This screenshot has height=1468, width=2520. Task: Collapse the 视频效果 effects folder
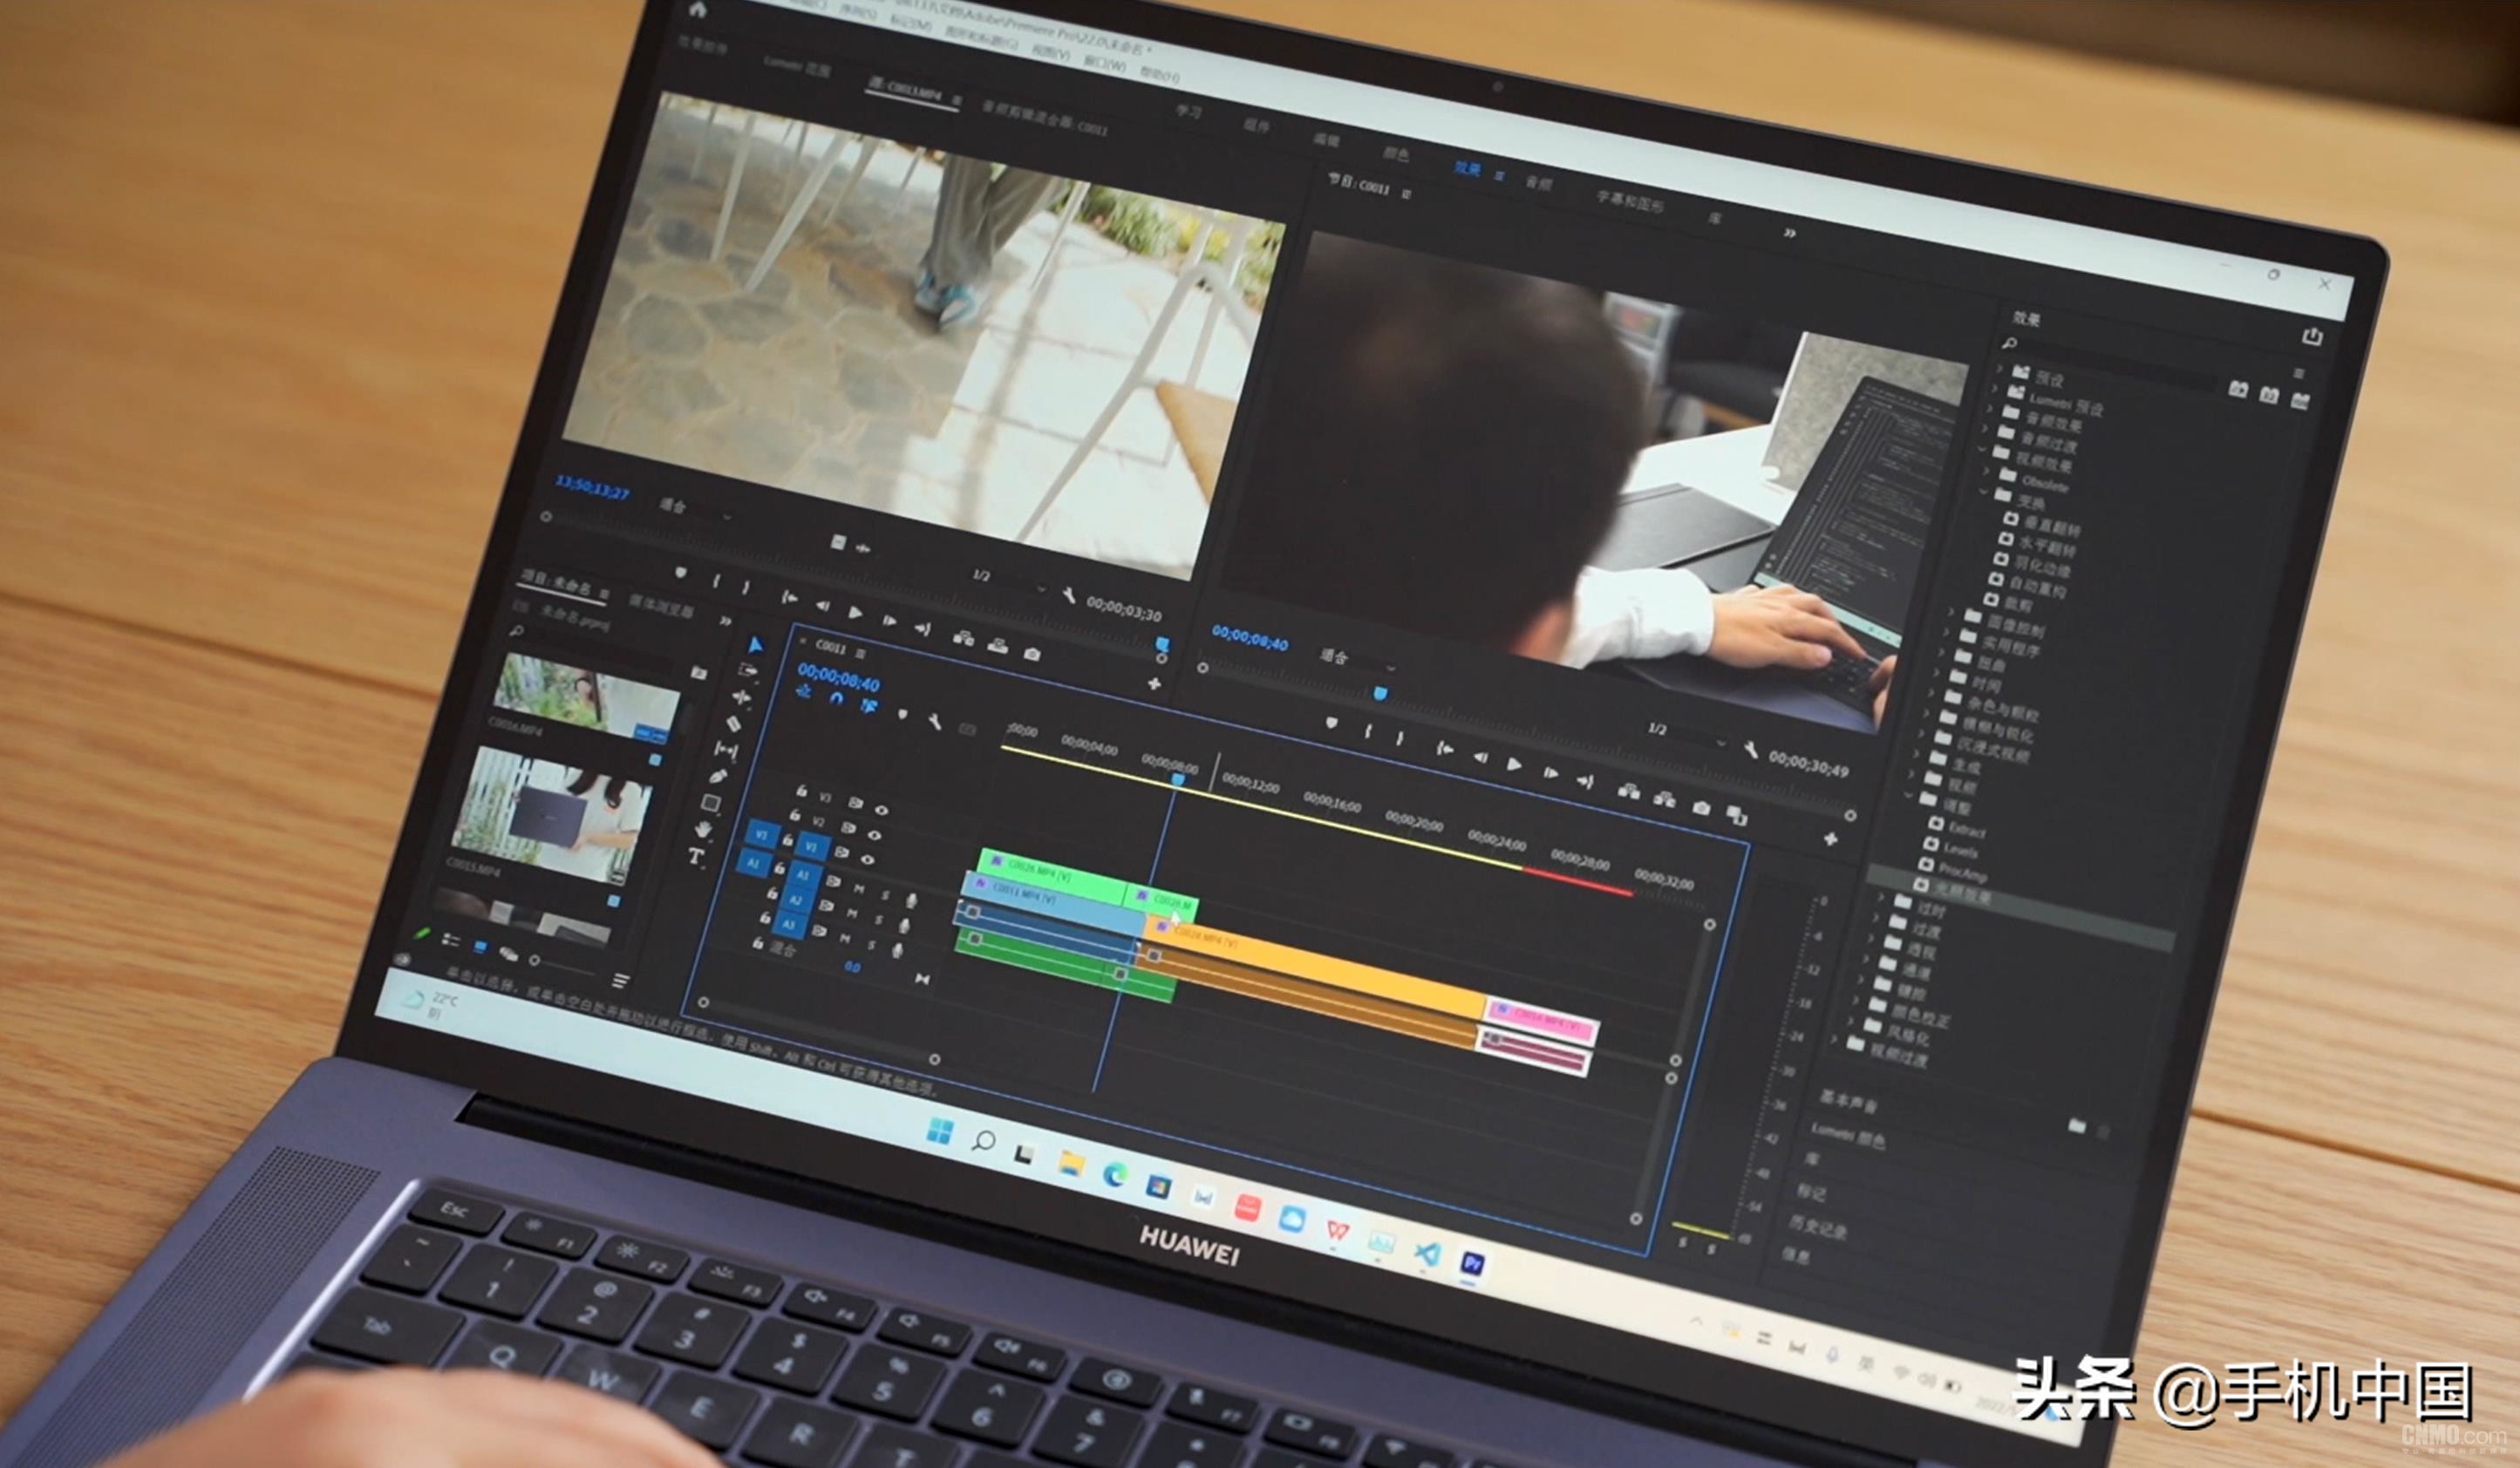[x=1983, y=450]
